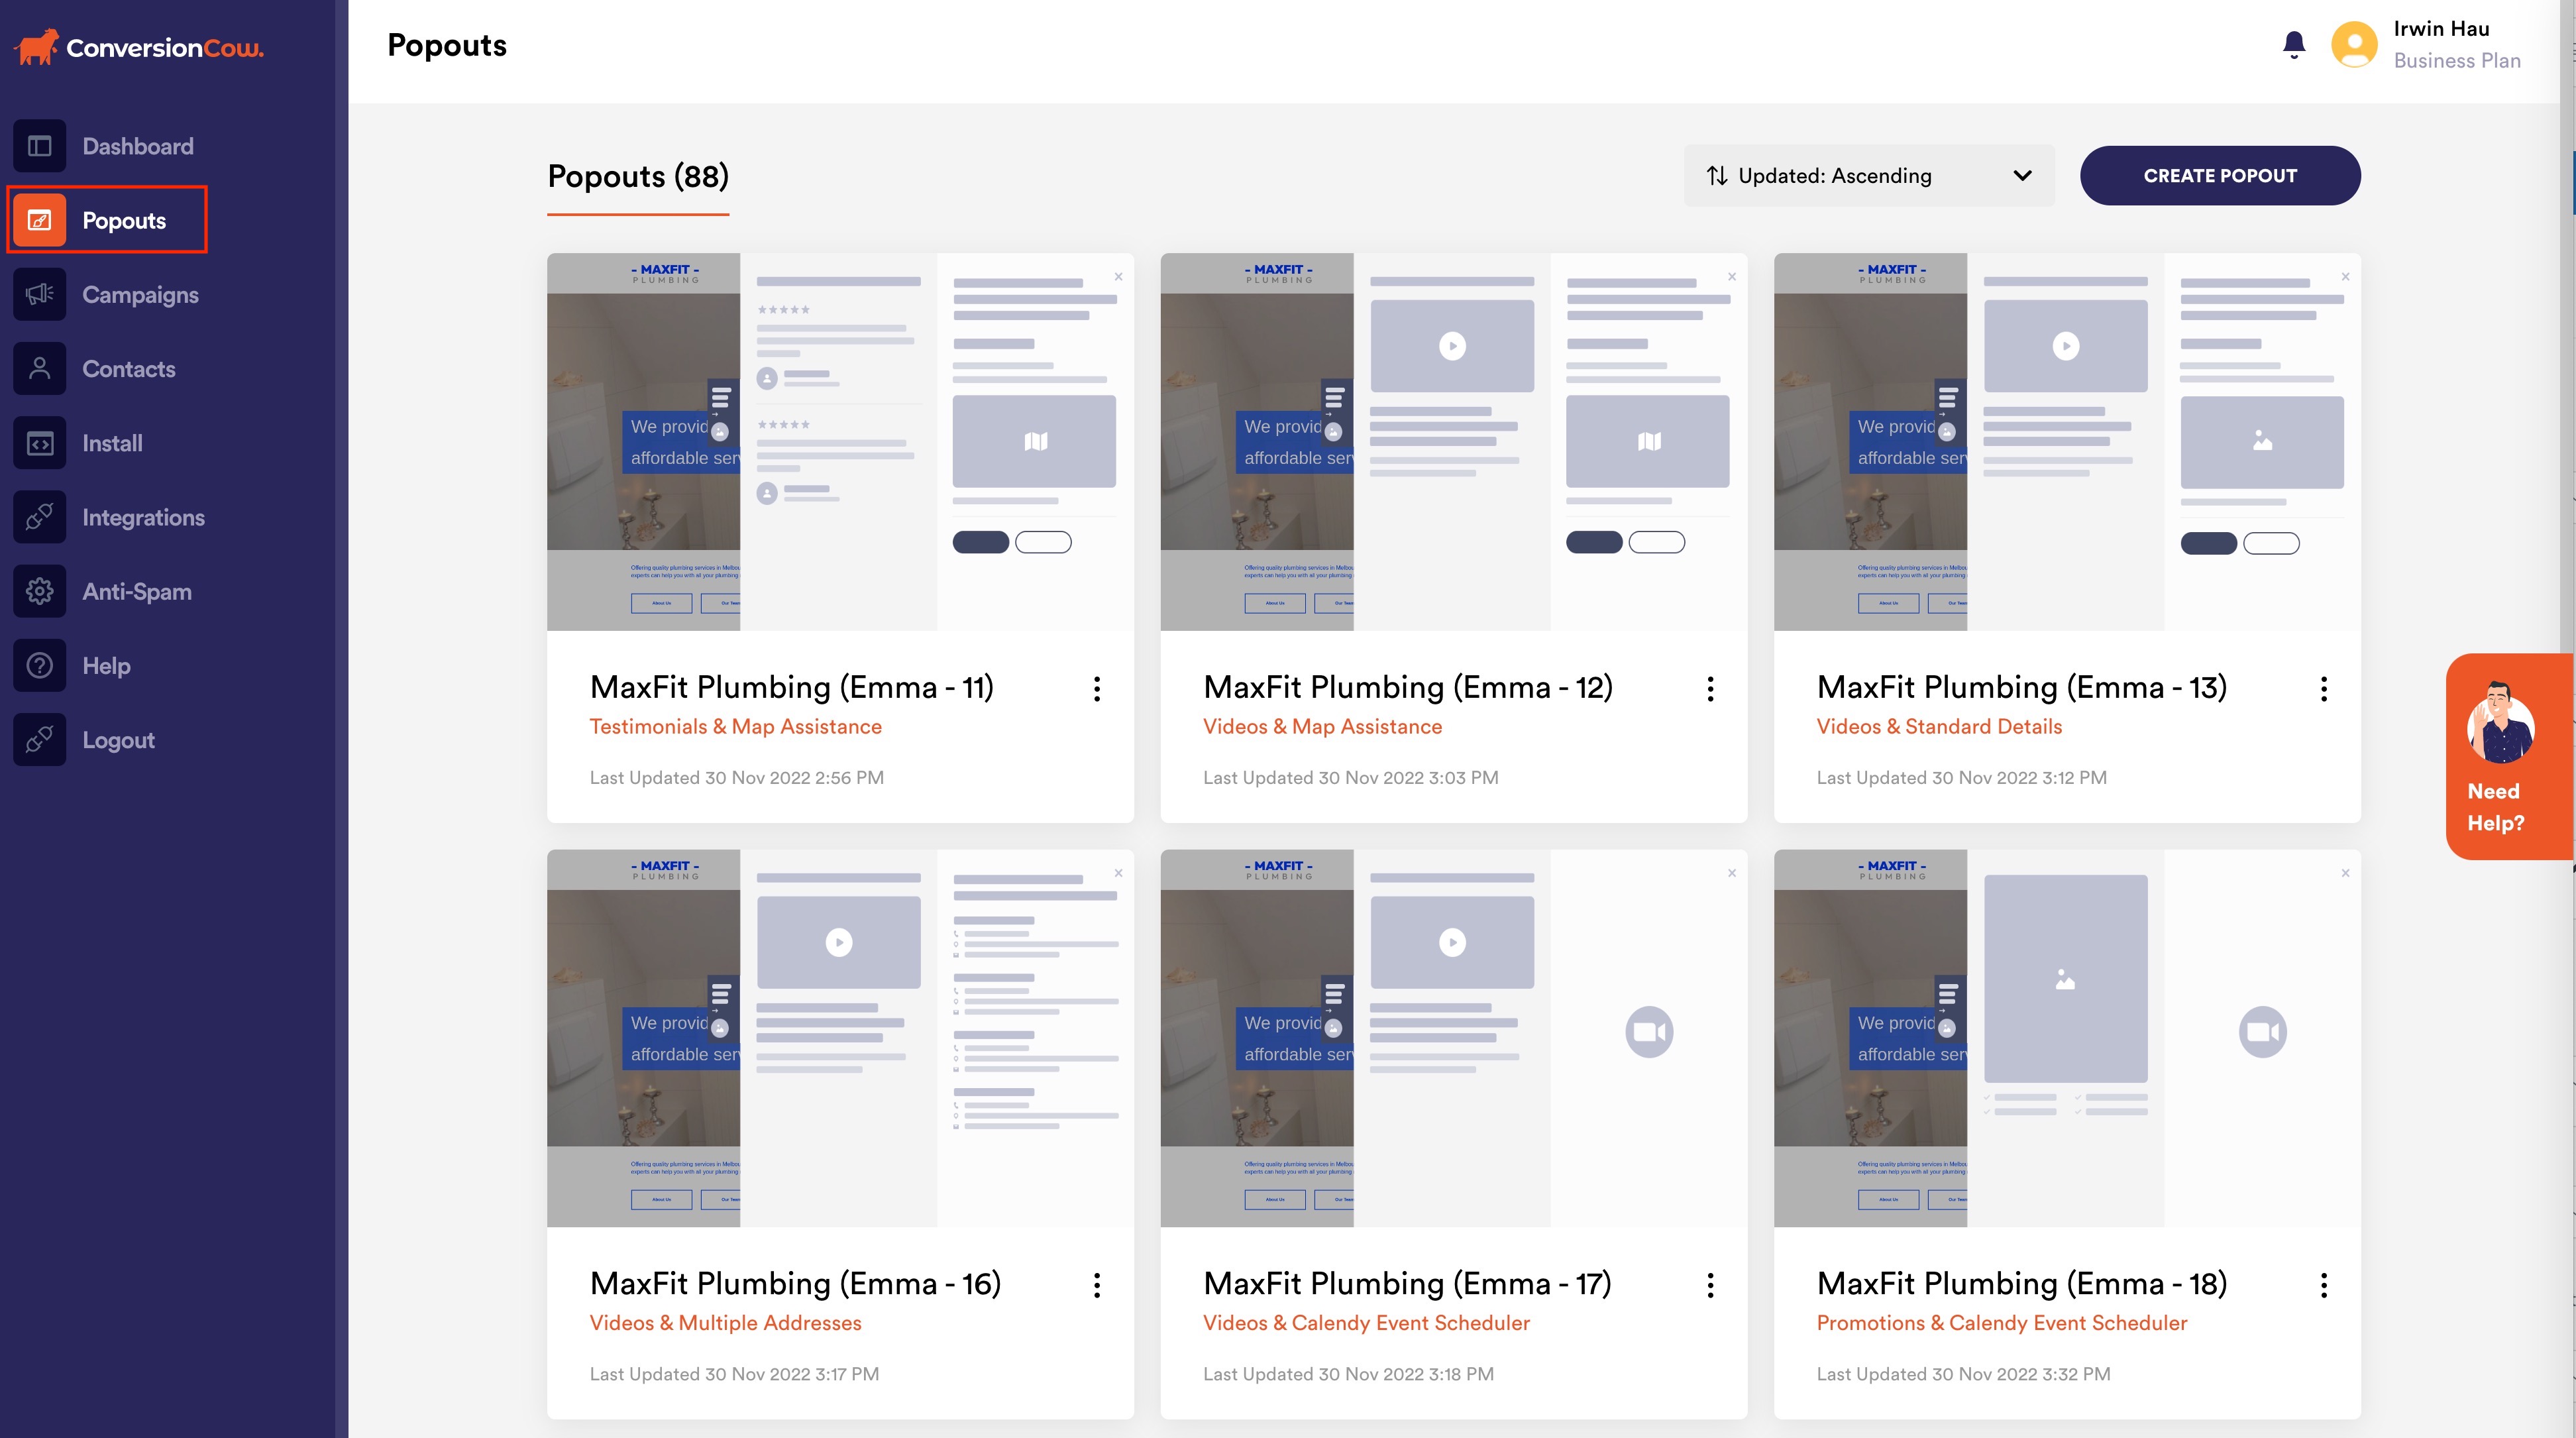This screenshot has width=2576, height=1438.
Task: Click the Emma - 17 preview thumbnail
Action: 1454,1038
